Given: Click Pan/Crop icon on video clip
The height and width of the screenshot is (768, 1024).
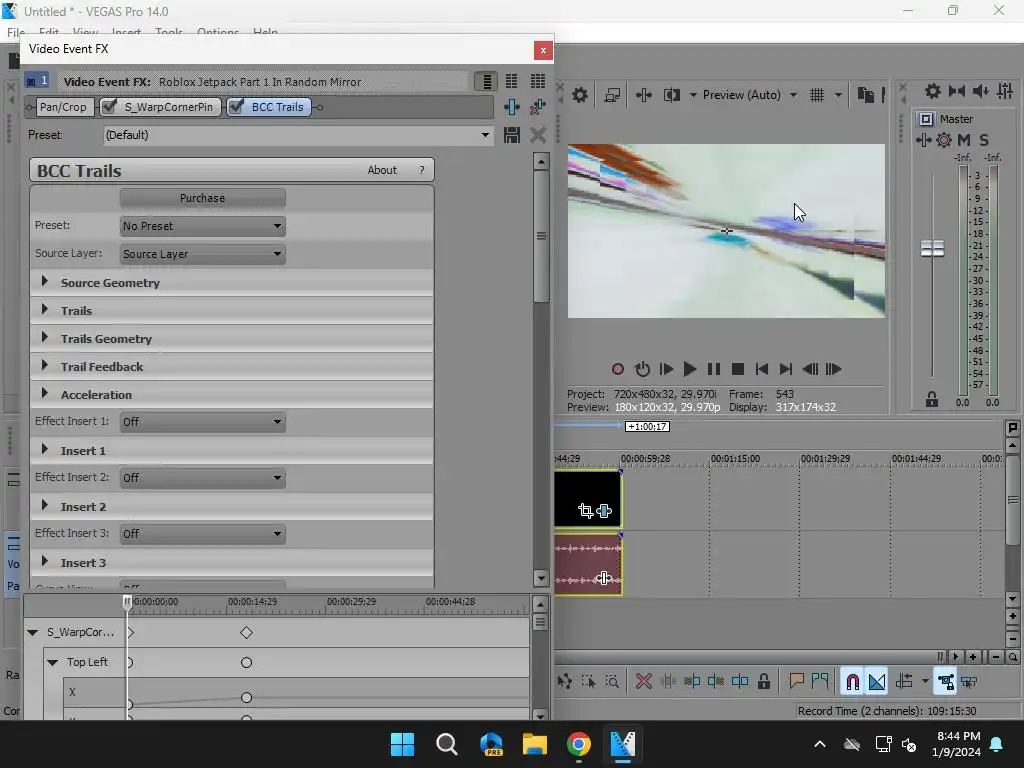Looking at the screenshot, I should click(586, 511).
